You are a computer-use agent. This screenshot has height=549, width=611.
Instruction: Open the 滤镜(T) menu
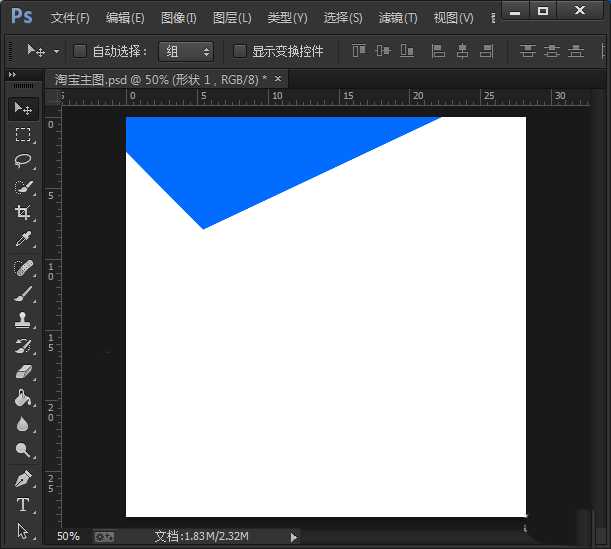tap(398, 18)
